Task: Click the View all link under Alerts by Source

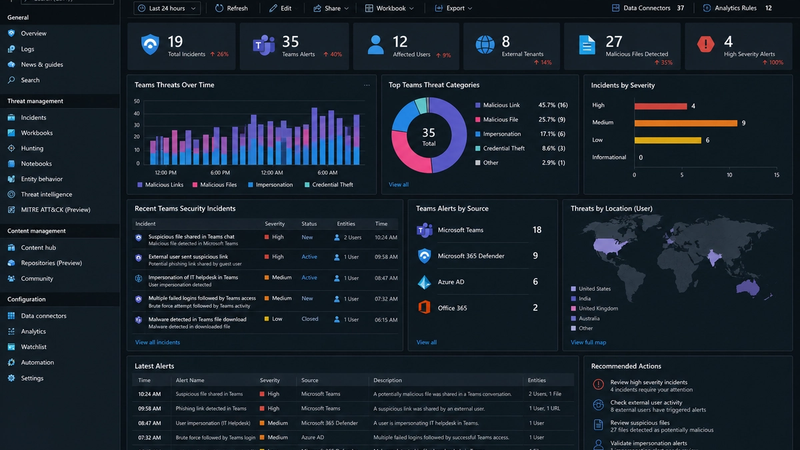Action: point(427,342)
